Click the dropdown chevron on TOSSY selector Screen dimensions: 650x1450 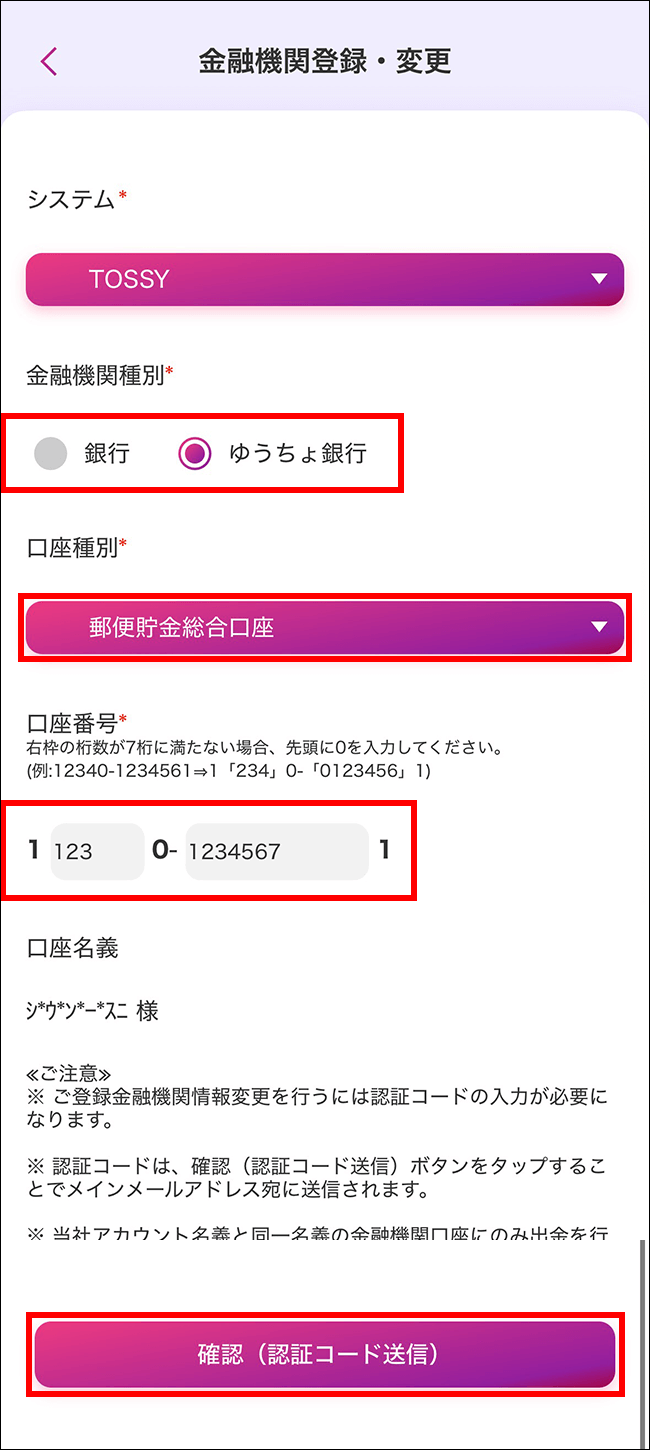[597, 279]
